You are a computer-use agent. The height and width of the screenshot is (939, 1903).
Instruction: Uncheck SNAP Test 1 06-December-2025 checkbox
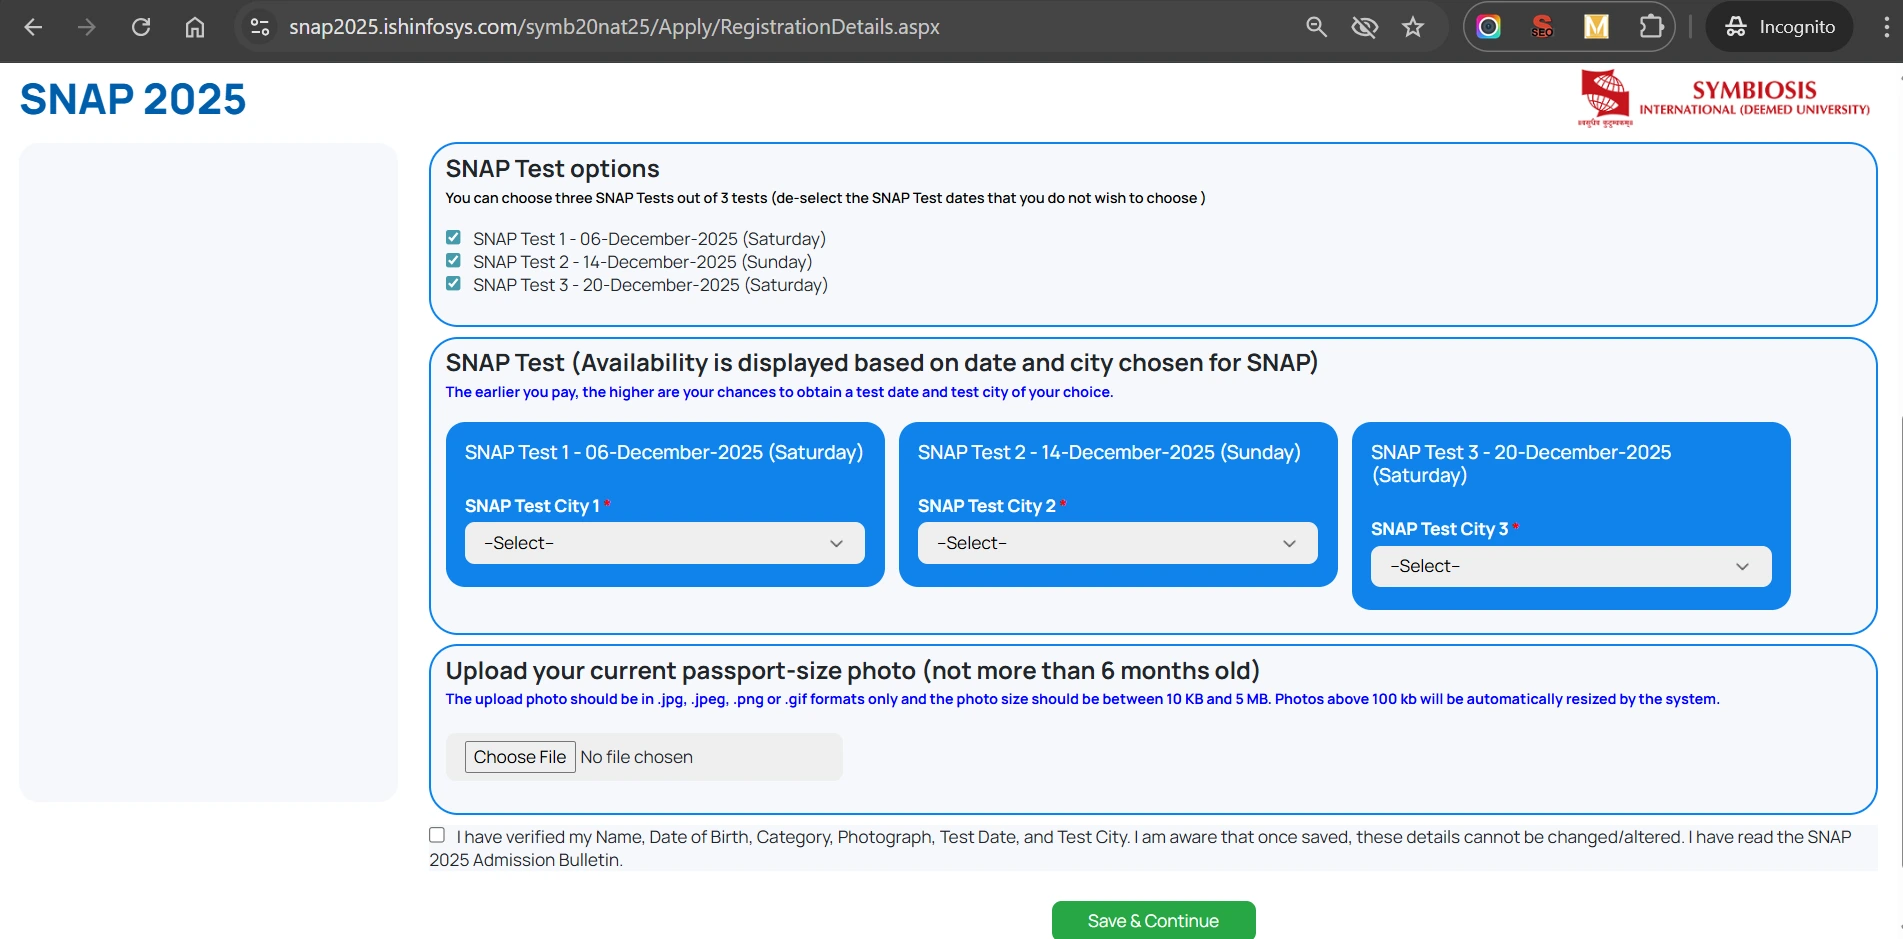(453, 238)
